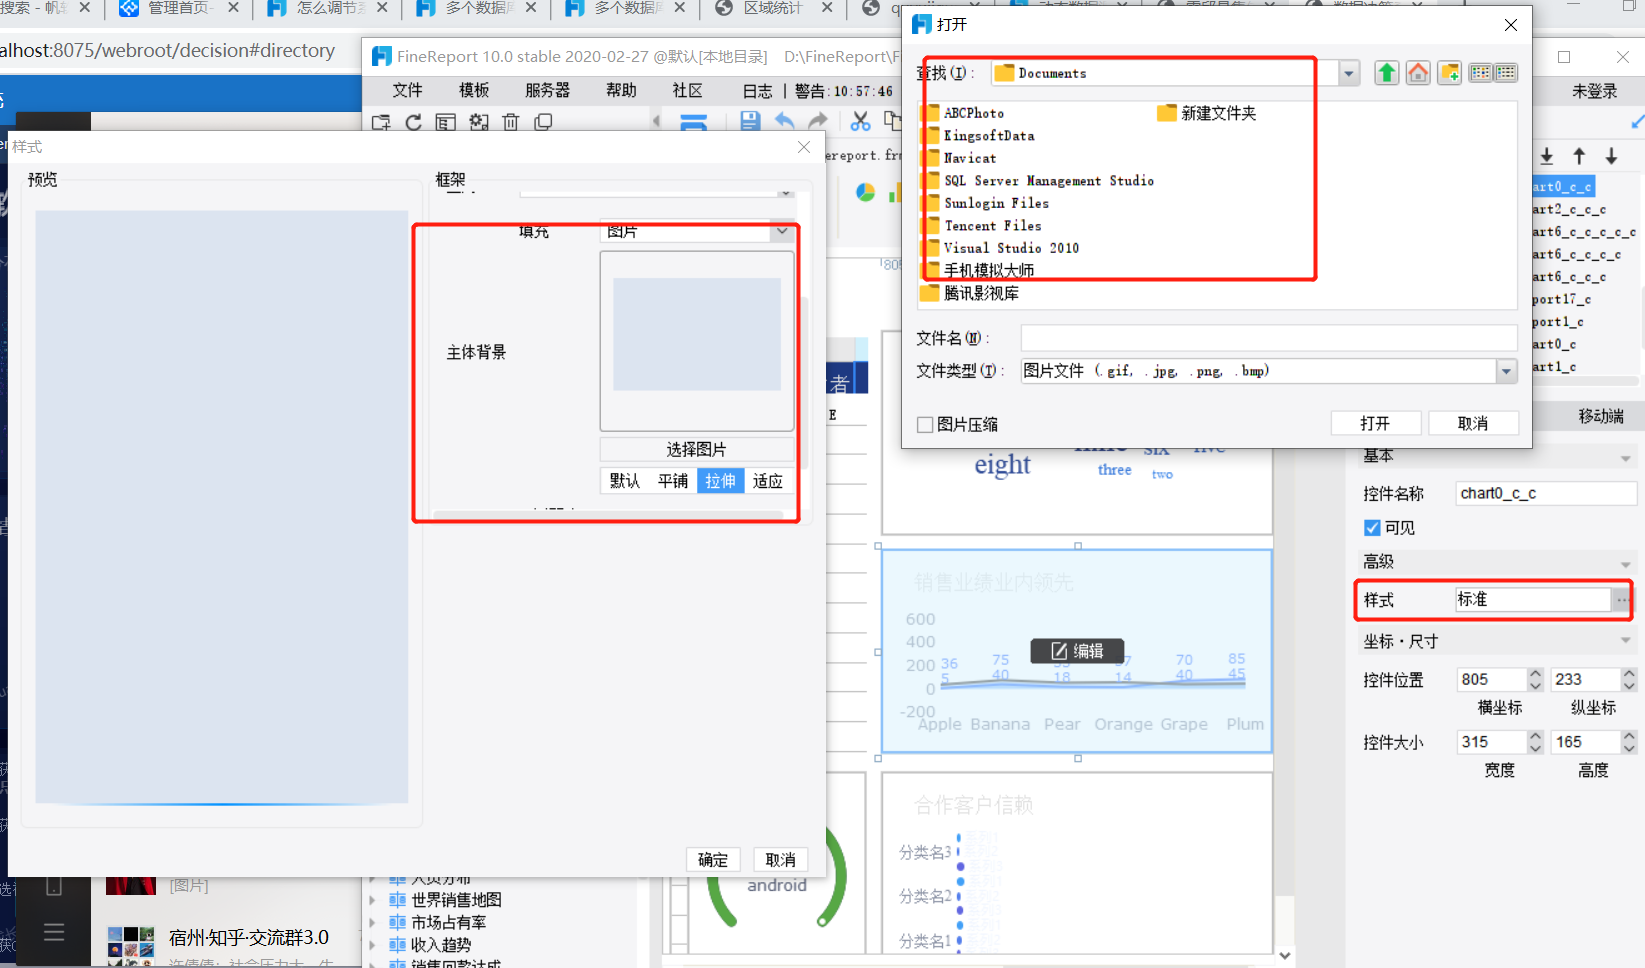Click the move-down arrow in widget list
1645x968 pixels.
[1611, 156]
